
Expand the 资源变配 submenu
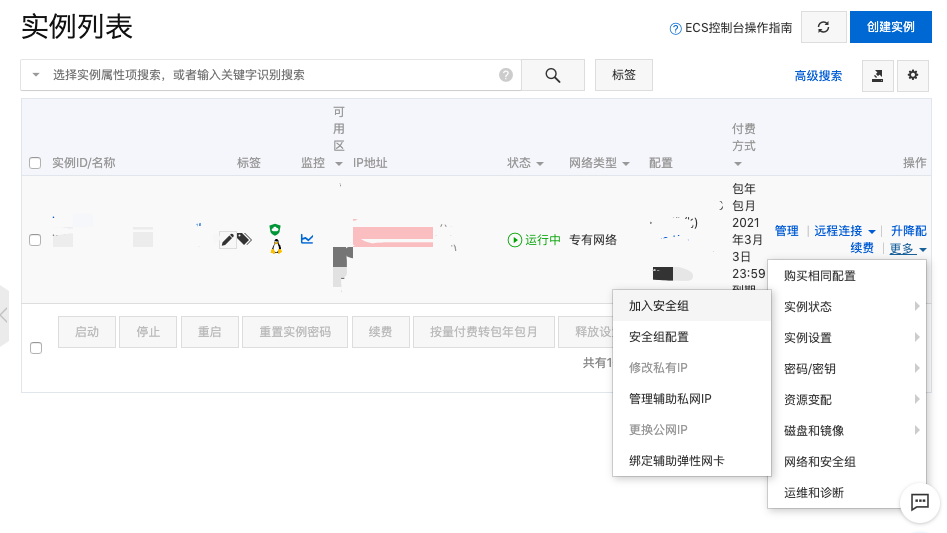[847, 400]
